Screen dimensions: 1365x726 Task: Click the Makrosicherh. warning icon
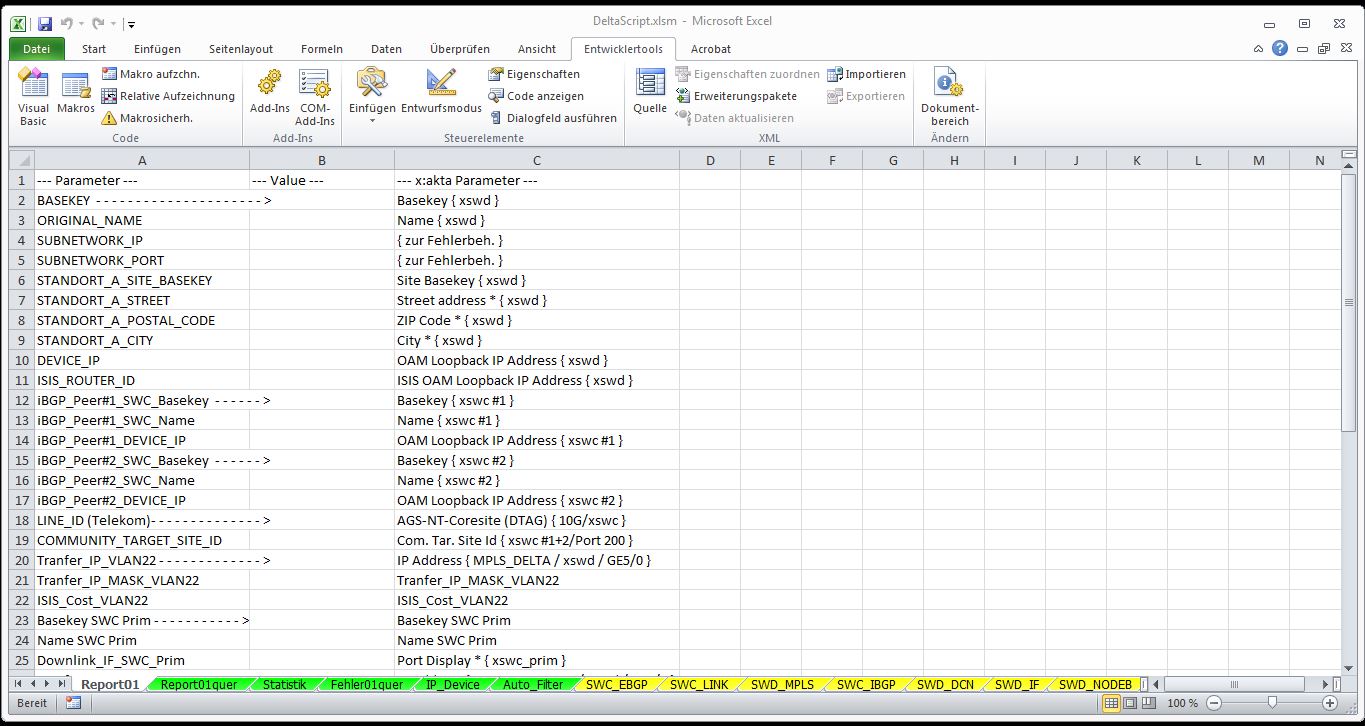109,118
